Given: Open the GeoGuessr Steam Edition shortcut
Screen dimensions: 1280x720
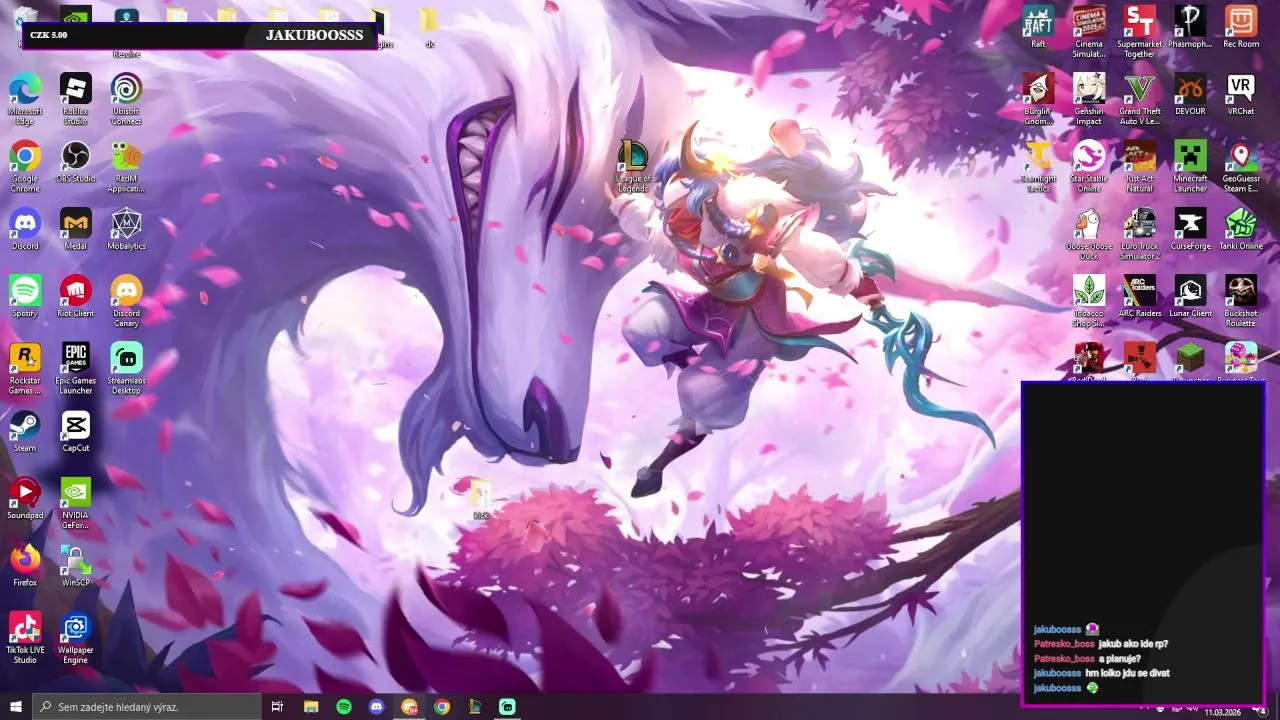Looking at the screenshot, I should click(1241, 166).
